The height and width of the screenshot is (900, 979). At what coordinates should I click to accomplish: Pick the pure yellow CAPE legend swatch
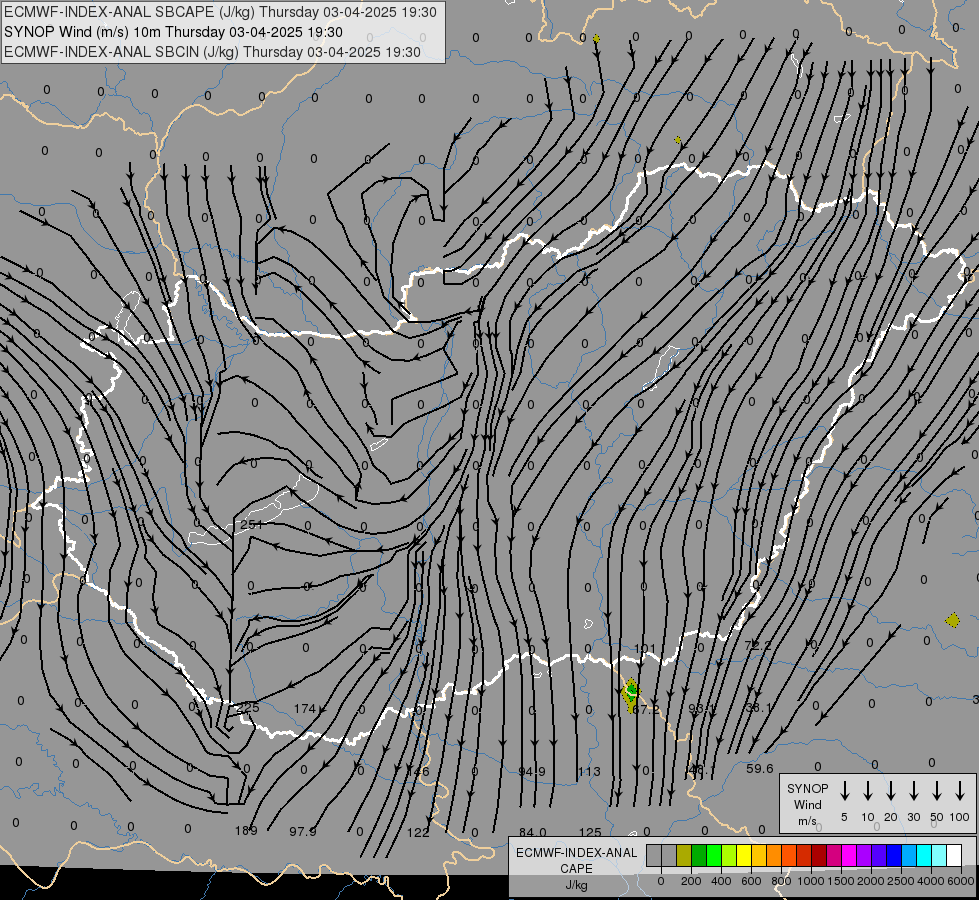tap(744, 855)
